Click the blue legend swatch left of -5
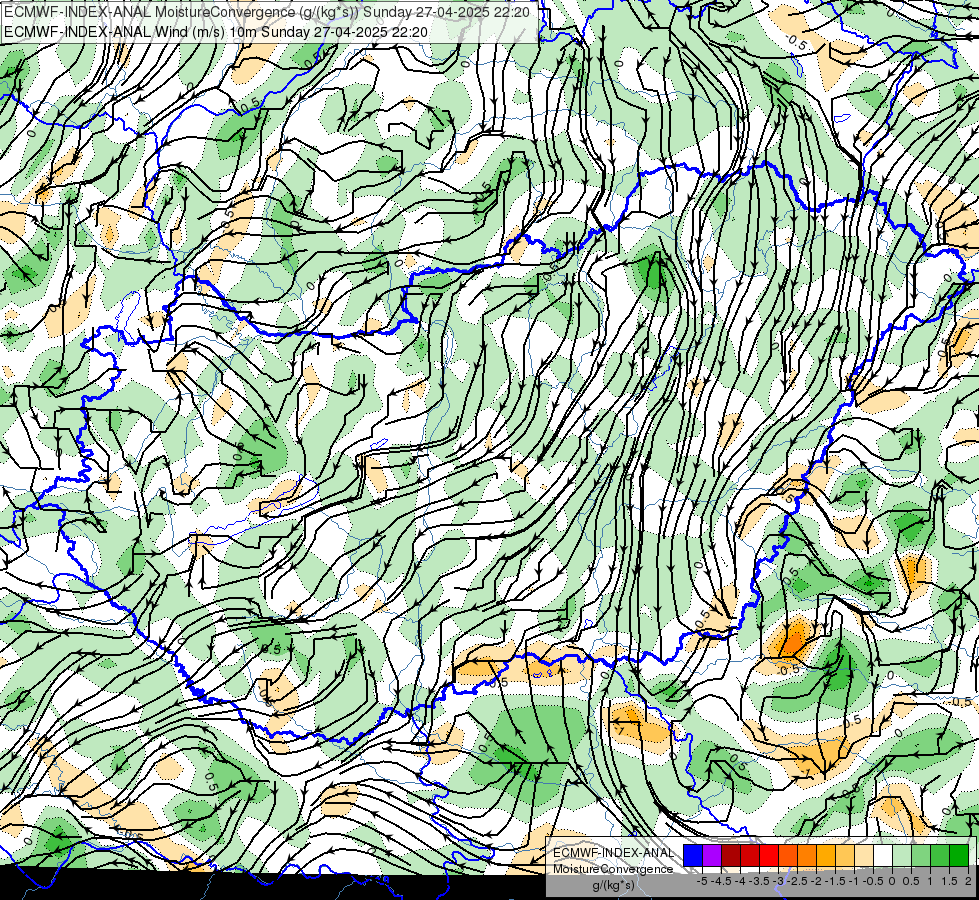 (693, 855)
